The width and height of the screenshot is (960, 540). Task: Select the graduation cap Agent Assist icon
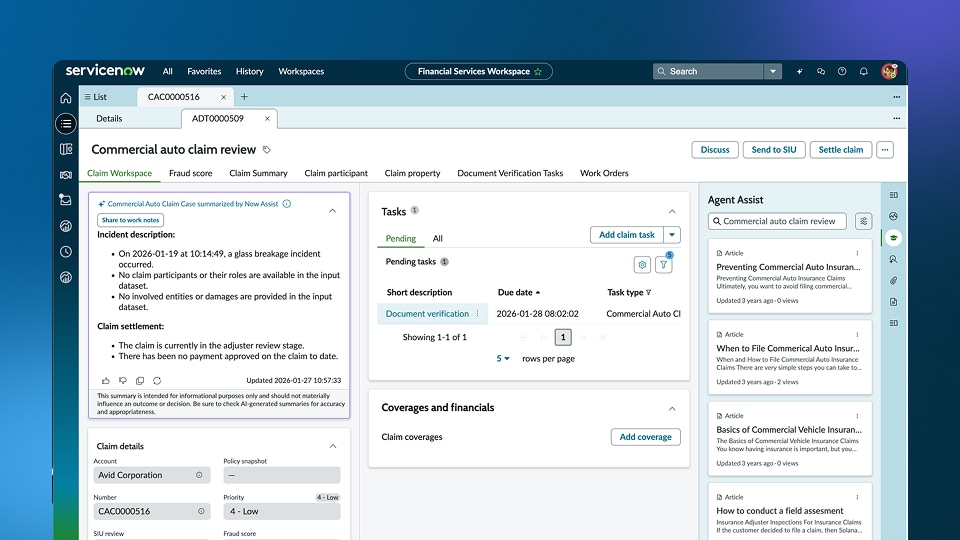(x=893, y=238)
